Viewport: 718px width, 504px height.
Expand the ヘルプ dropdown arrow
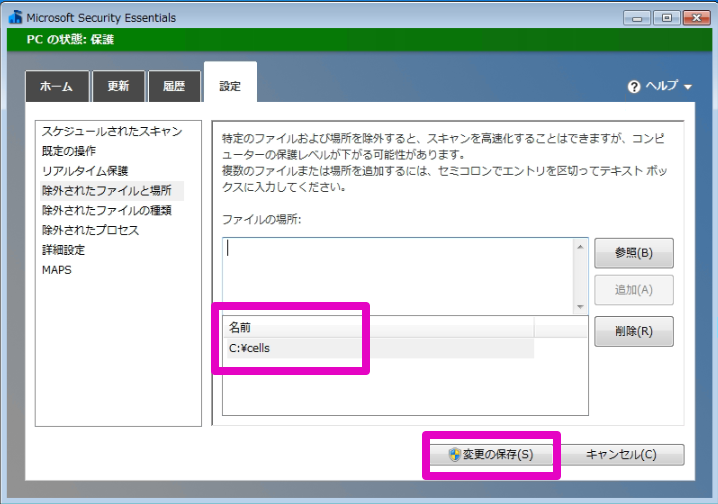[x=688, y=87]
